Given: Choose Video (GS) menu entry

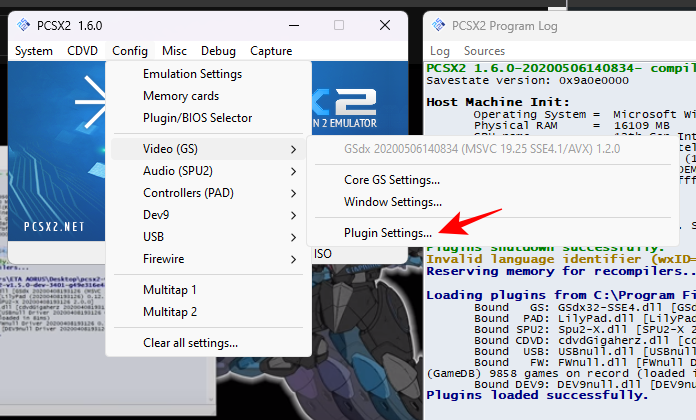Looking at the screenshot, I should coord(208,149).
